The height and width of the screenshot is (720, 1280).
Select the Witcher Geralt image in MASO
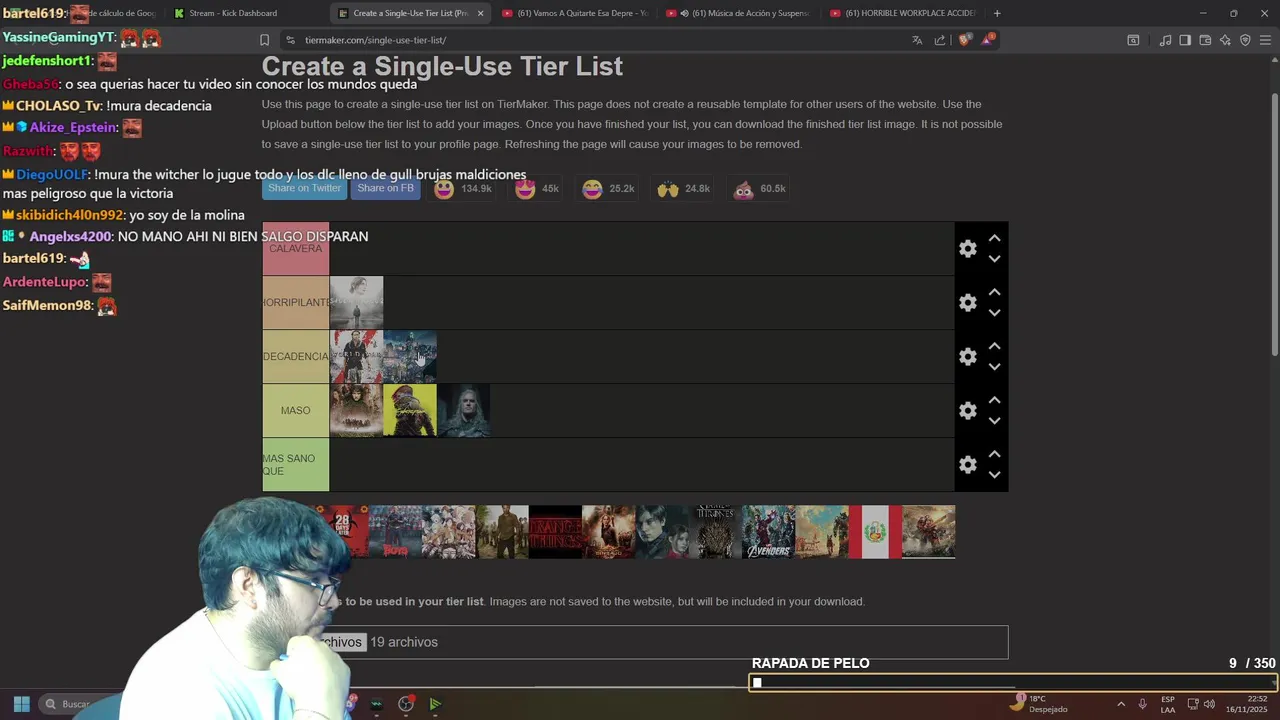(x=463, y=411)
